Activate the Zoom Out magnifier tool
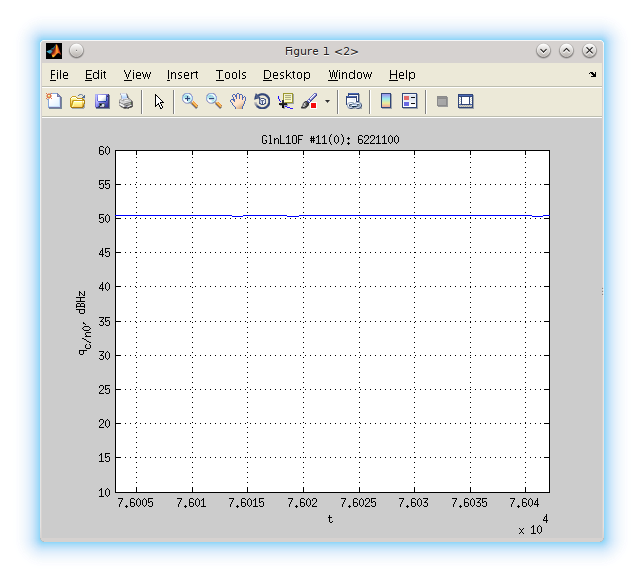 click(214, 101)
